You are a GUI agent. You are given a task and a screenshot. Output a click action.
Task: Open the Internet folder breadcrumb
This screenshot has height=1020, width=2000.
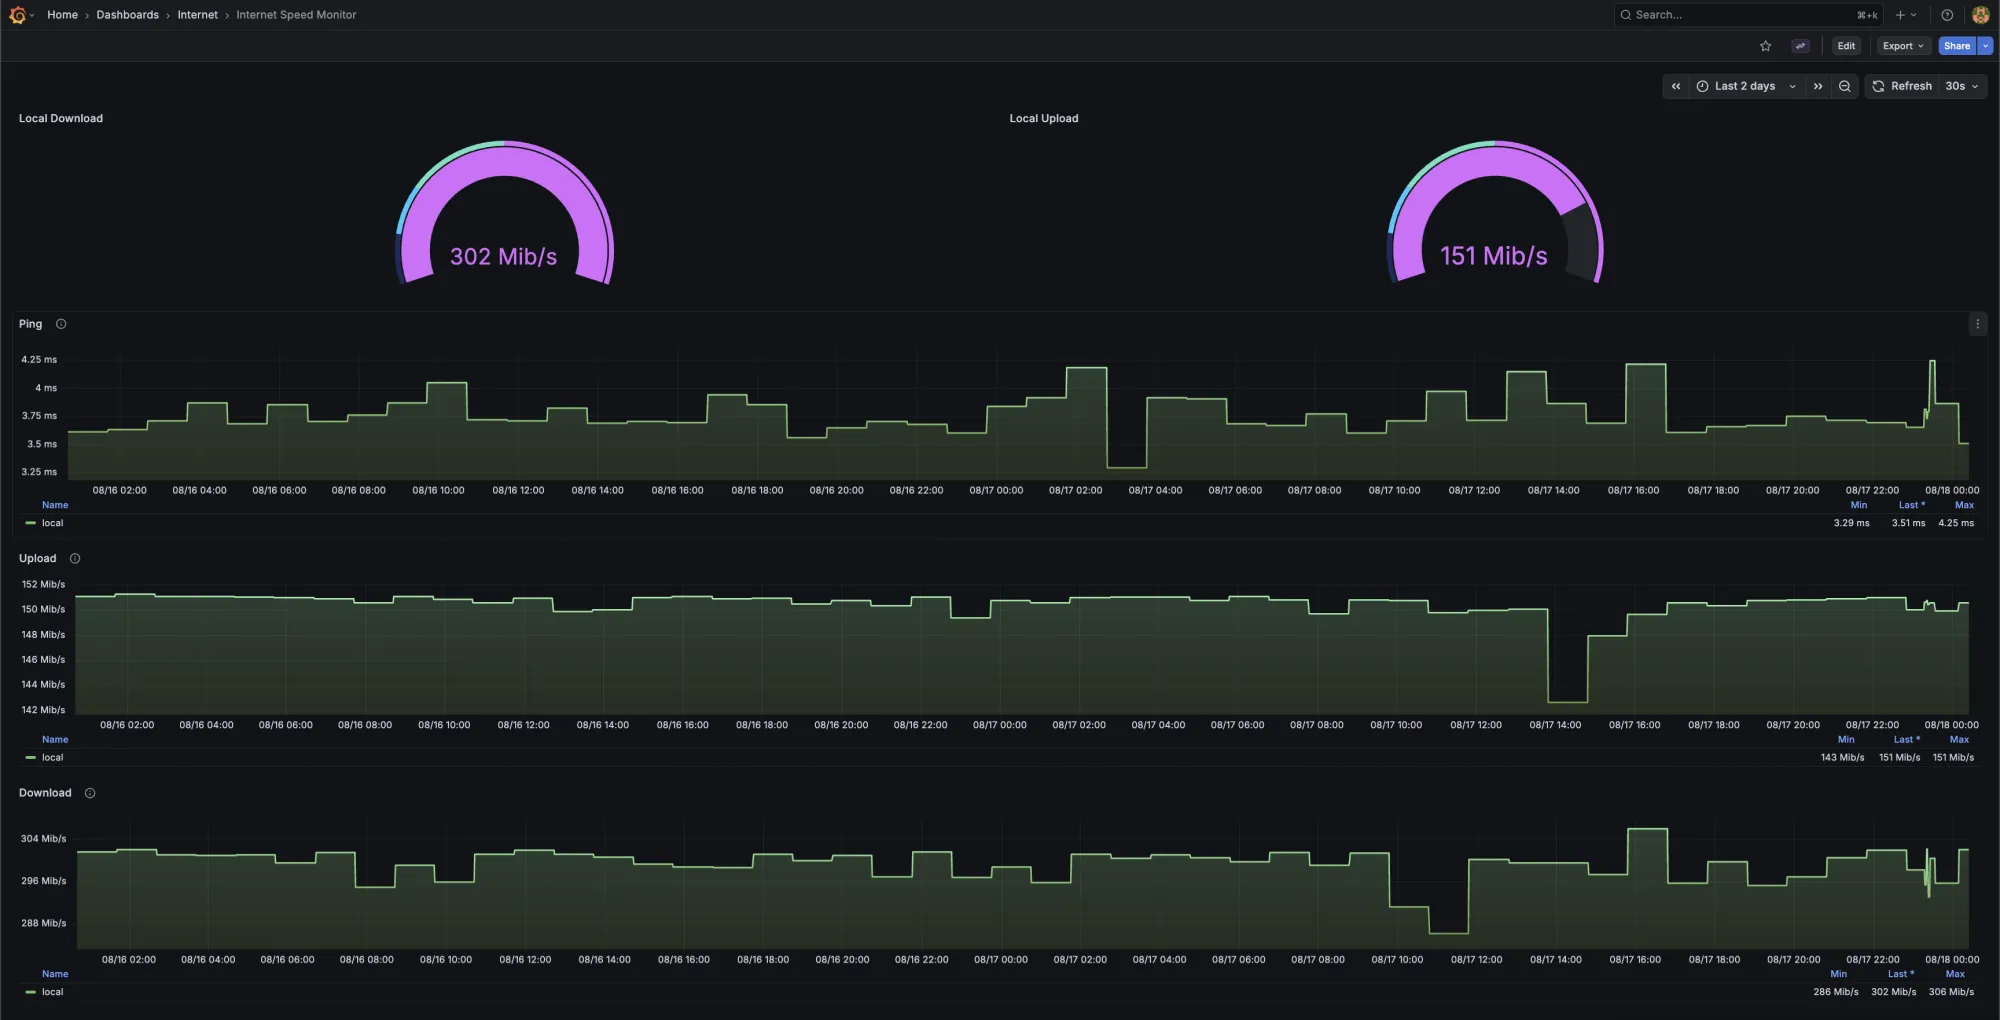coord(197,15)
